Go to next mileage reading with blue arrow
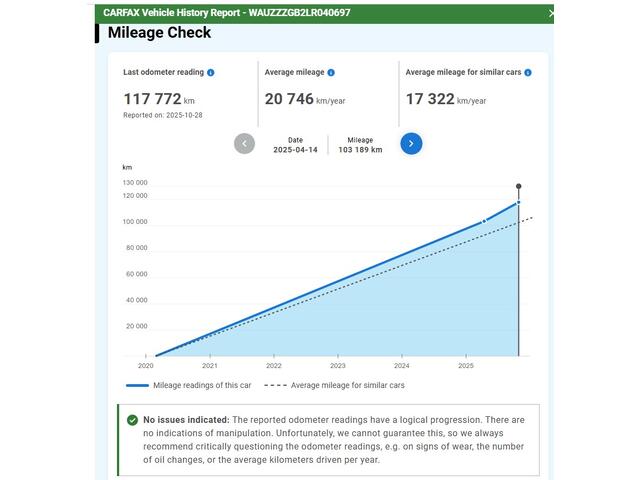The image size is (640, 480). pos(411,144)
